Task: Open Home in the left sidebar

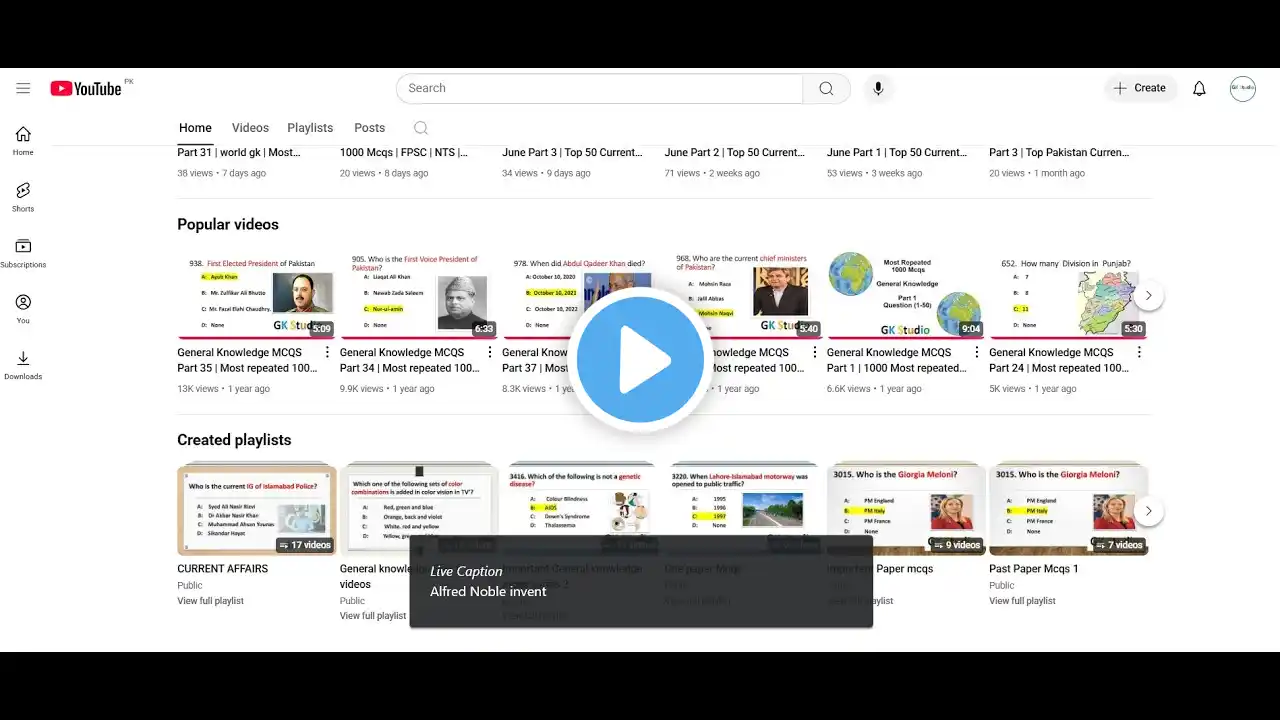Action: [x=23, y=141]
